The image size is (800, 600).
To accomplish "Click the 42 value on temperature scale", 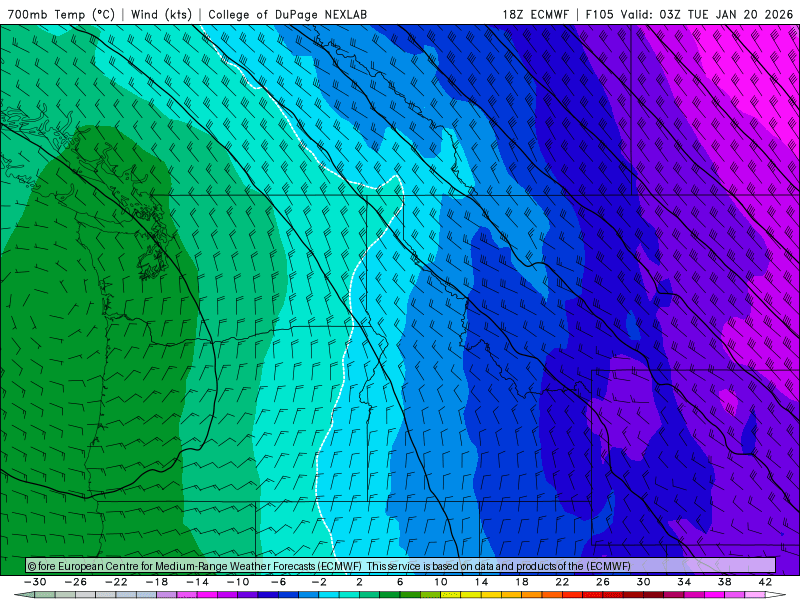I will tap(765, 582).
